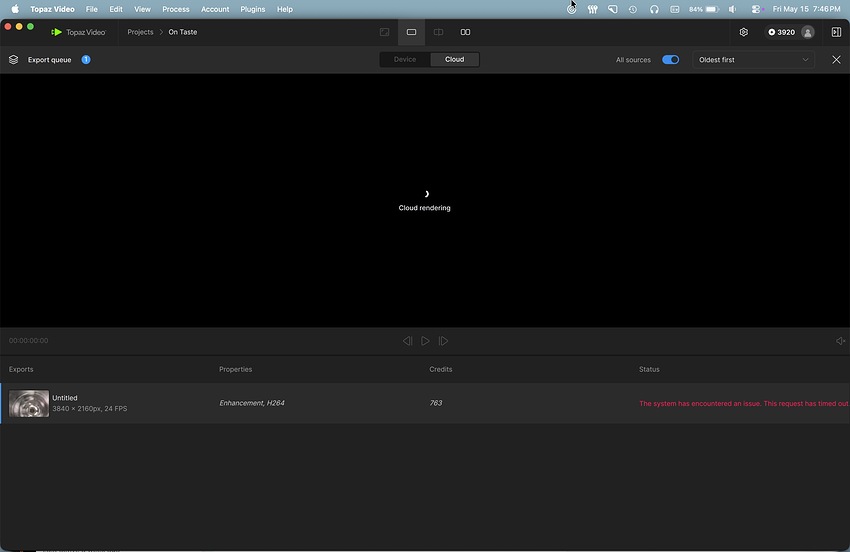Open the Control Center icon

coord(756,9)
